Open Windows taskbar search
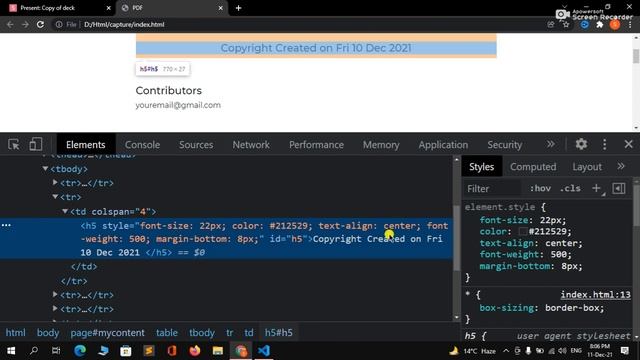The height and width of the screenshot is (360, 640). [x=34, y=351]
